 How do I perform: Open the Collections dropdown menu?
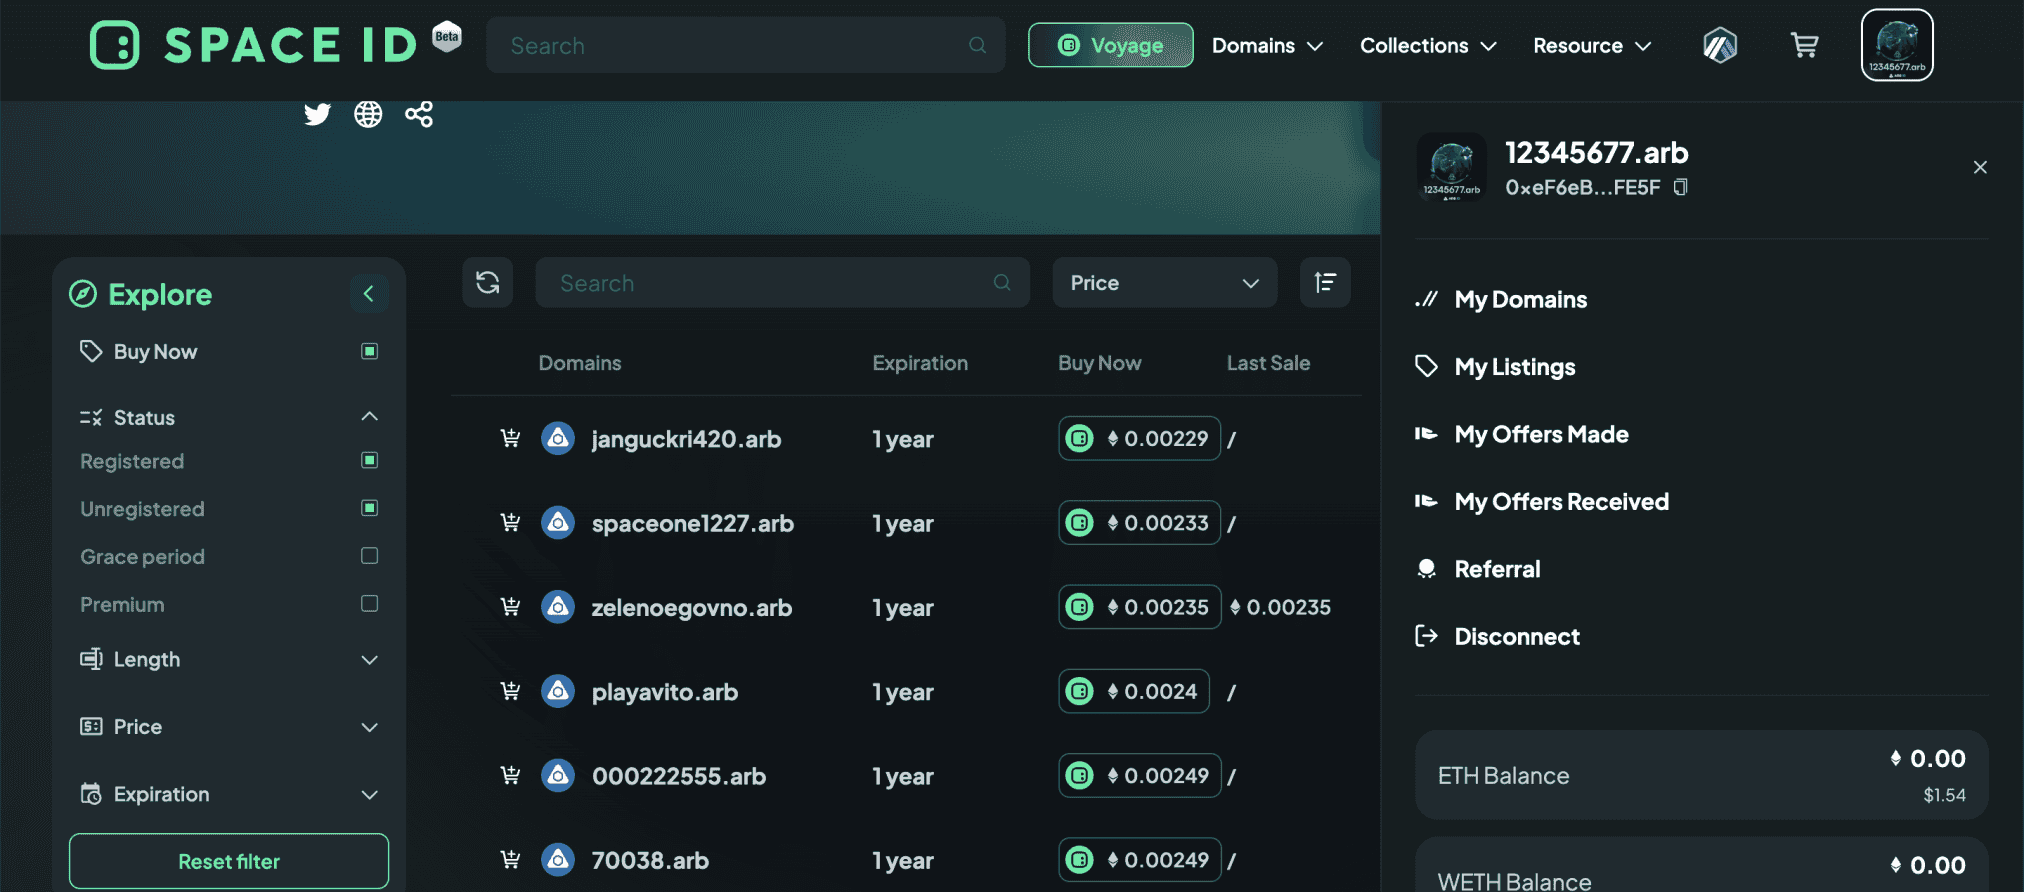tap(1428, 46)
